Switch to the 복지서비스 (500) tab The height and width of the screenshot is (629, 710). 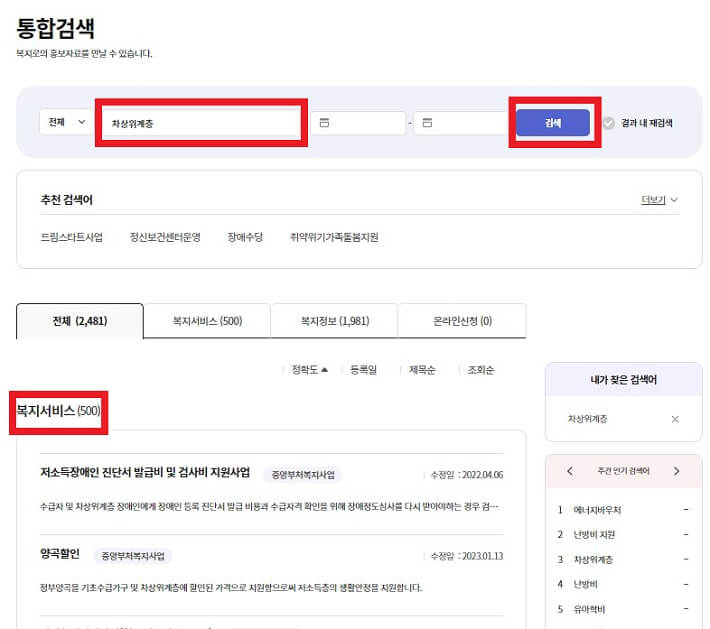(207, 321)
